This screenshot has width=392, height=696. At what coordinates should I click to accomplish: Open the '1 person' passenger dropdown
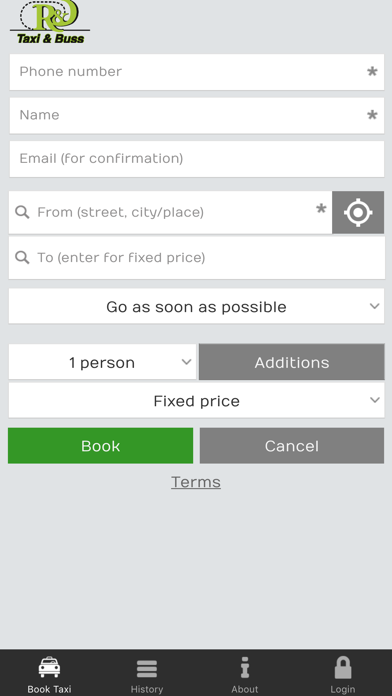coord(102,362)
